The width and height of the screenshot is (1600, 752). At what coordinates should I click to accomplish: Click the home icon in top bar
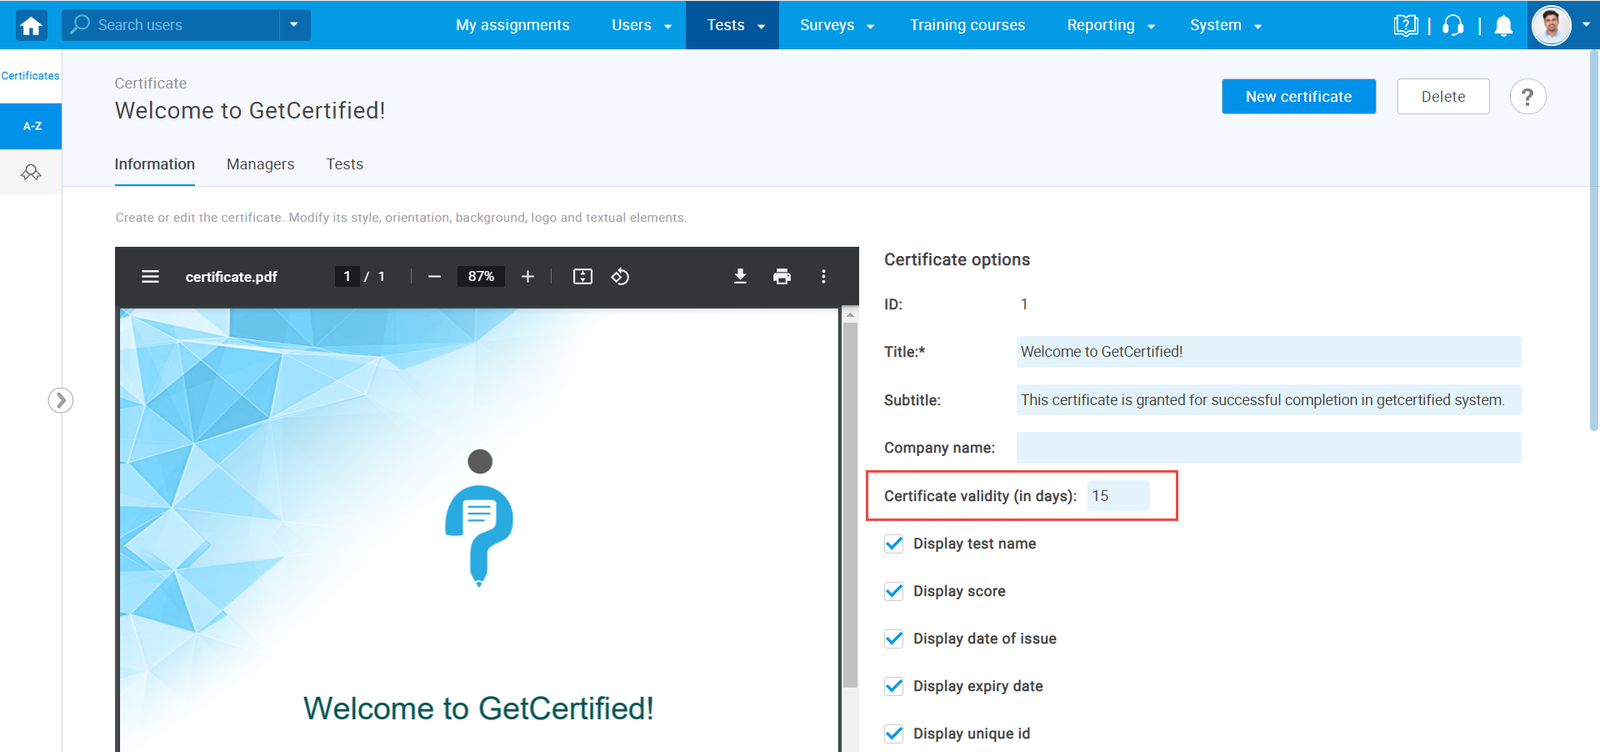[31, 25]
